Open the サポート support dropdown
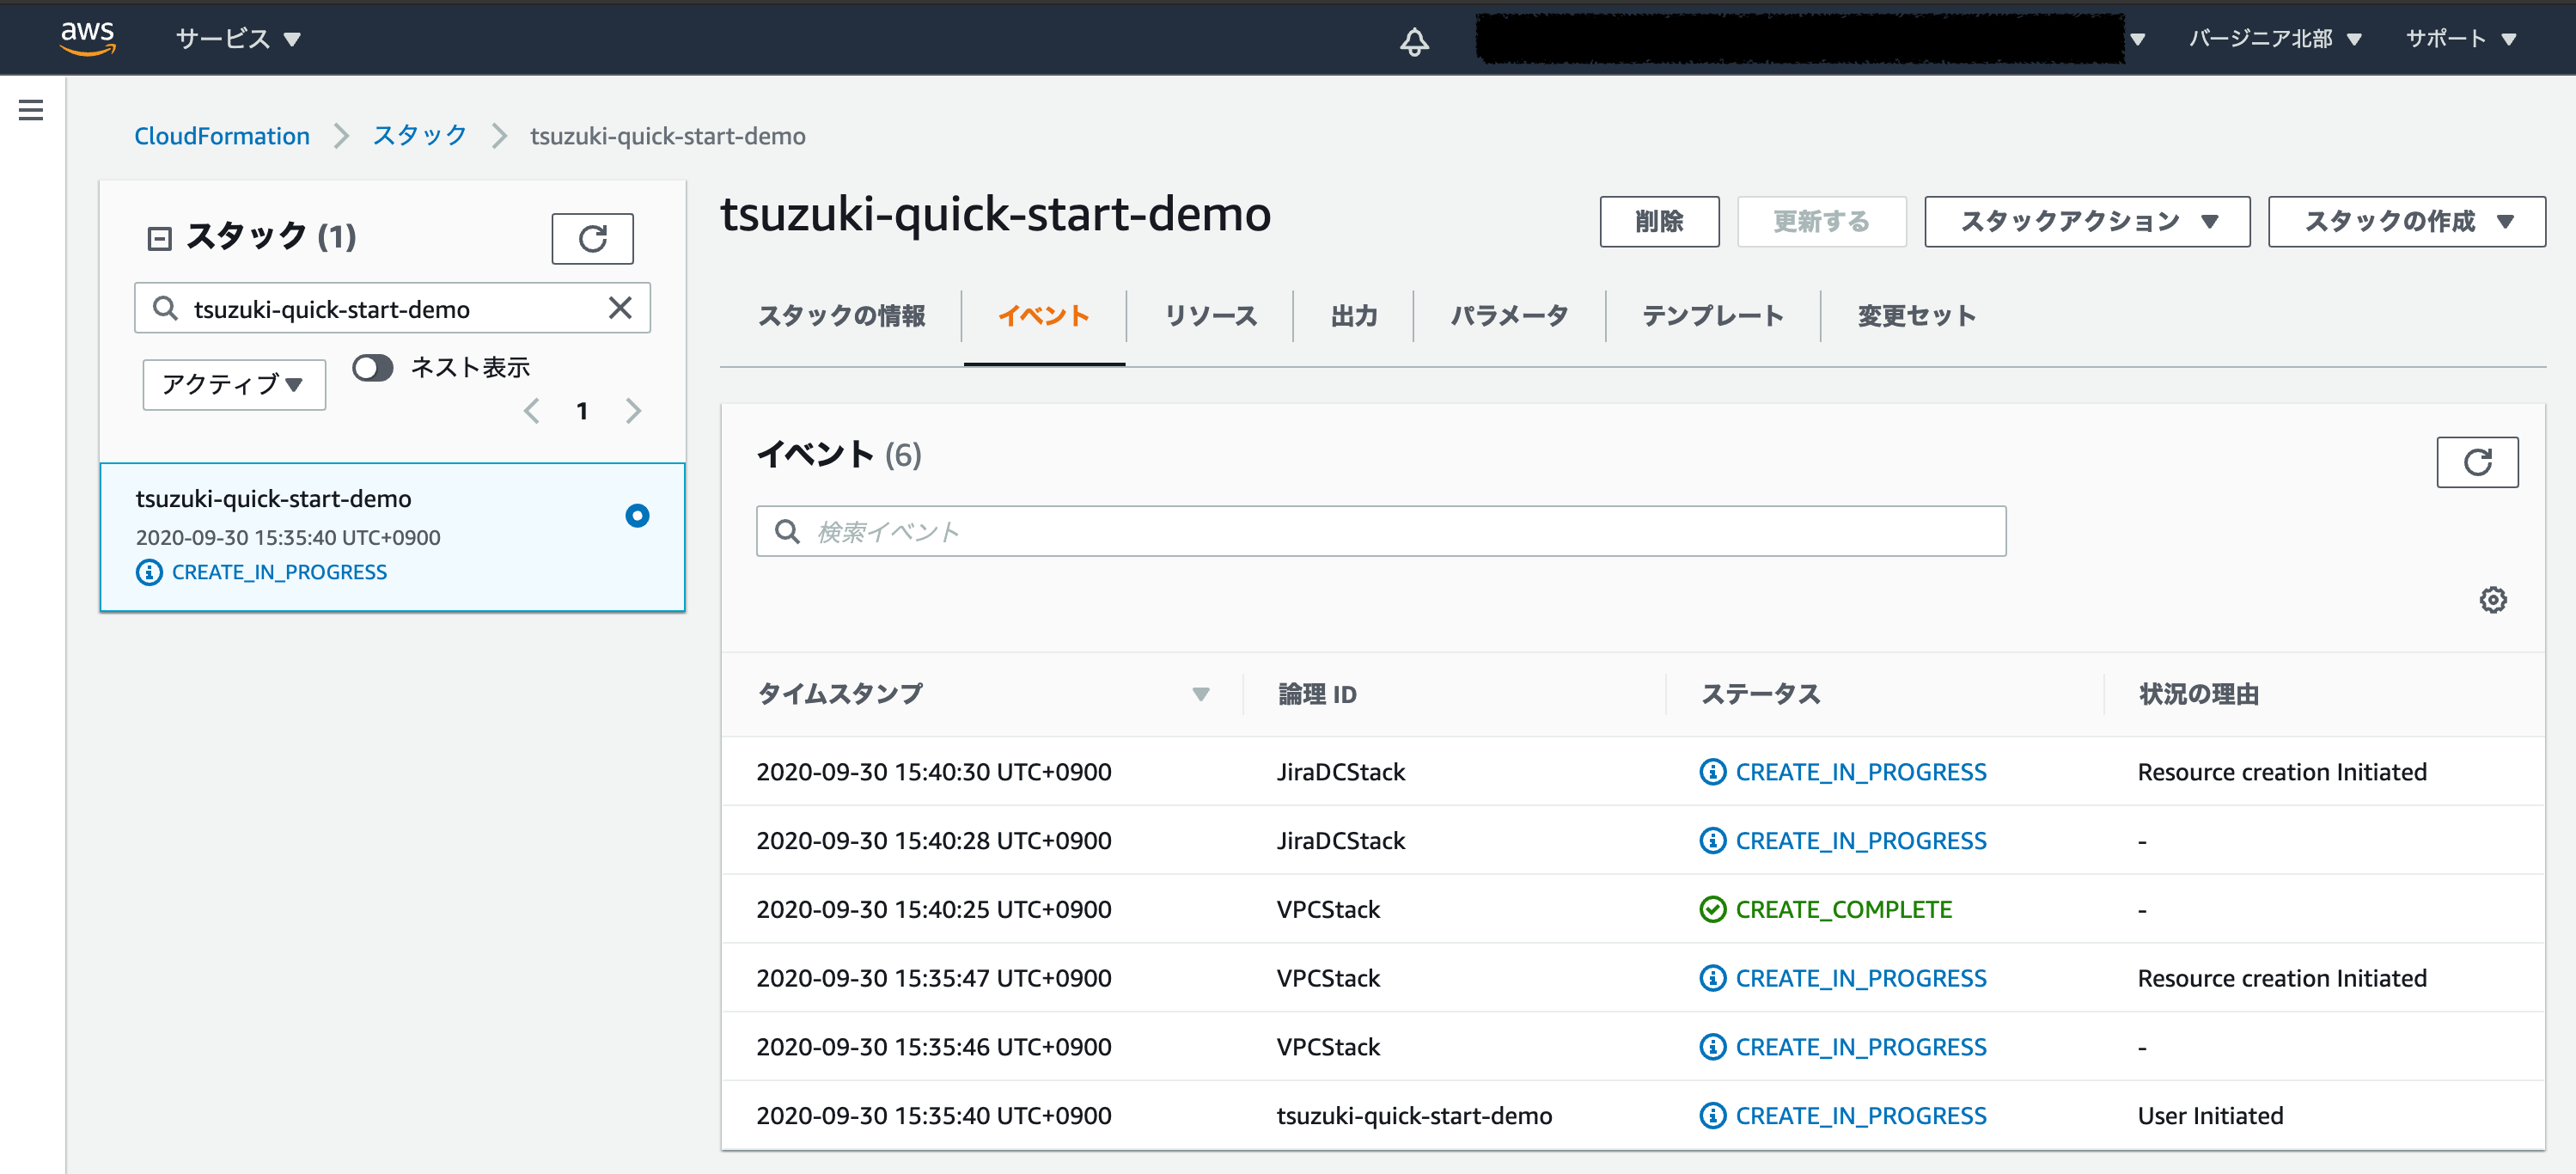 (2460, 38)
